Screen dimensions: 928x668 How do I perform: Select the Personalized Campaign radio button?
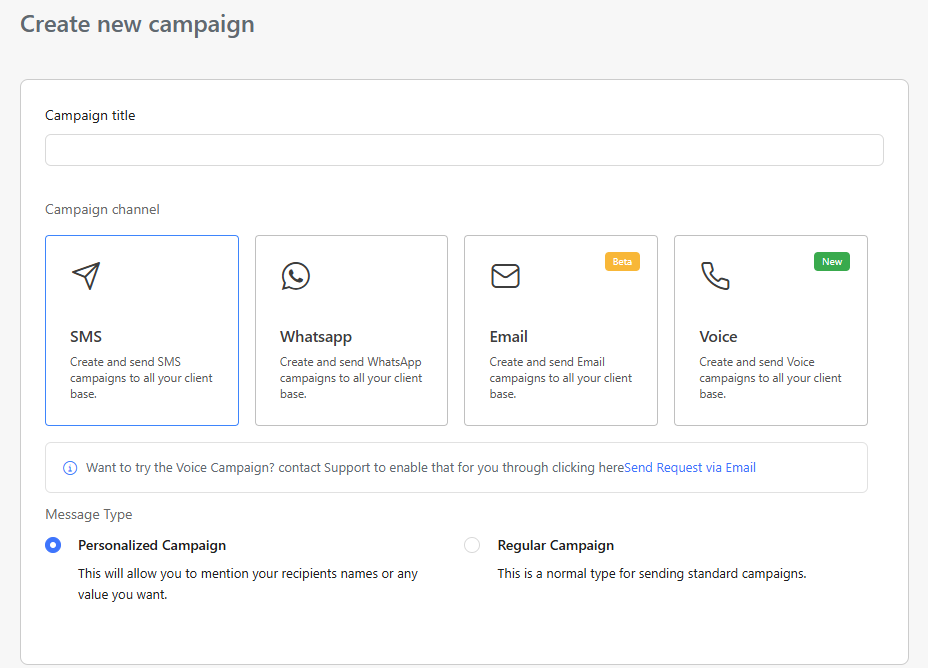[x=54, y=545]
